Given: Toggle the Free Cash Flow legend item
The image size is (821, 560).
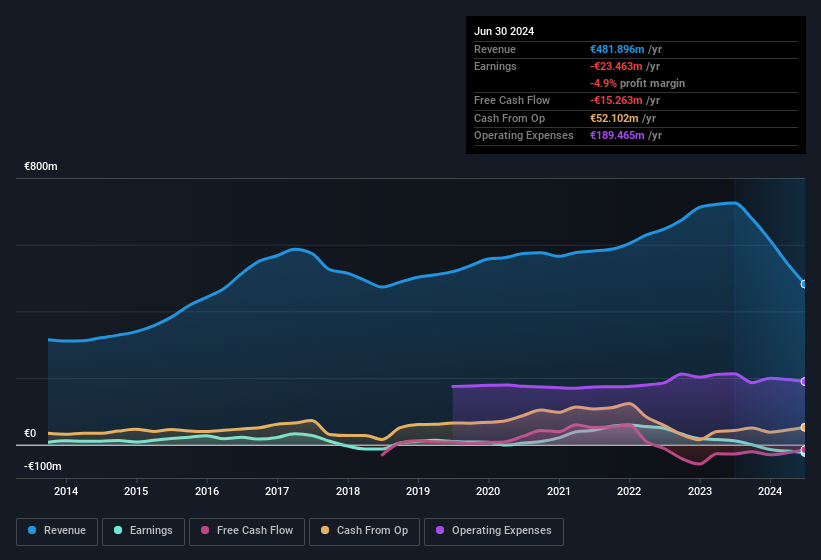Looking at the screenshot, I should click(x=247, y=531).
